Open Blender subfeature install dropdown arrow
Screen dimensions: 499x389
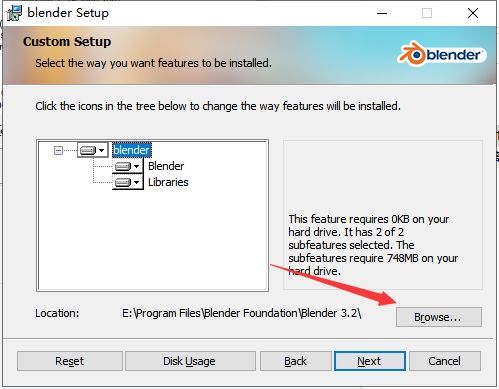[x=136, y=166]
